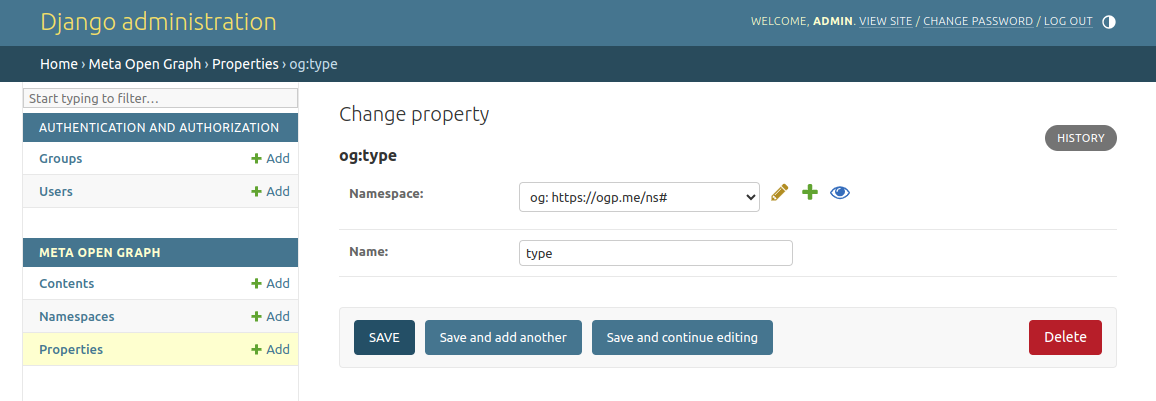Go to Home breadcrumb
The width and height of the screenshot is (1156, 401).
pos(59,64)
